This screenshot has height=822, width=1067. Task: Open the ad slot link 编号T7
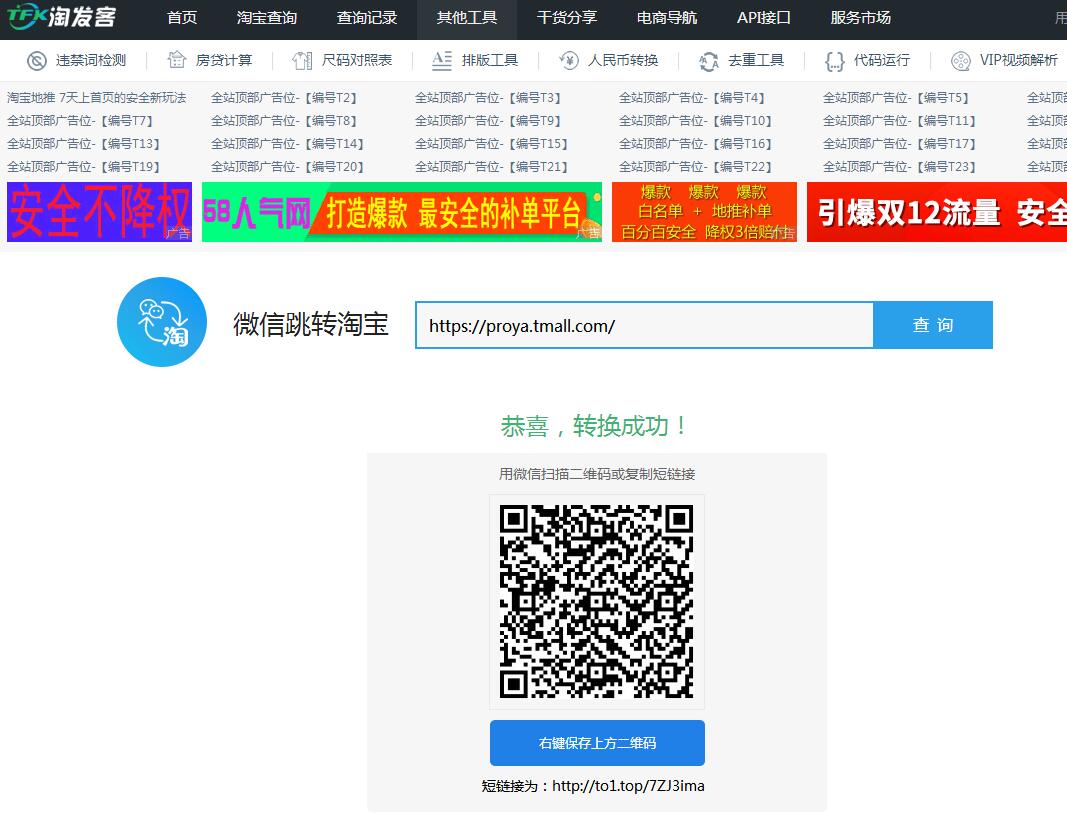click(x=80, y=121)
